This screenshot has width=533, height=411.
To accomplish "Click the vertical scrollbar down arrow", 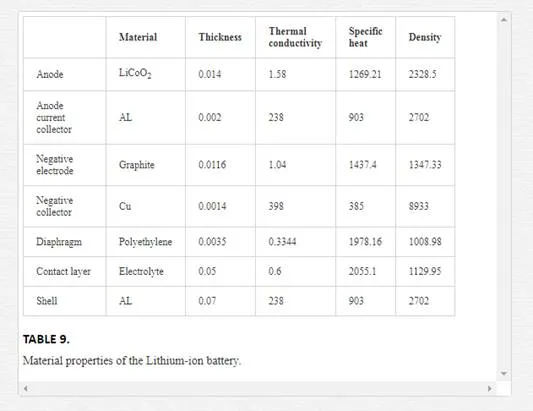I will click(504, 373).
